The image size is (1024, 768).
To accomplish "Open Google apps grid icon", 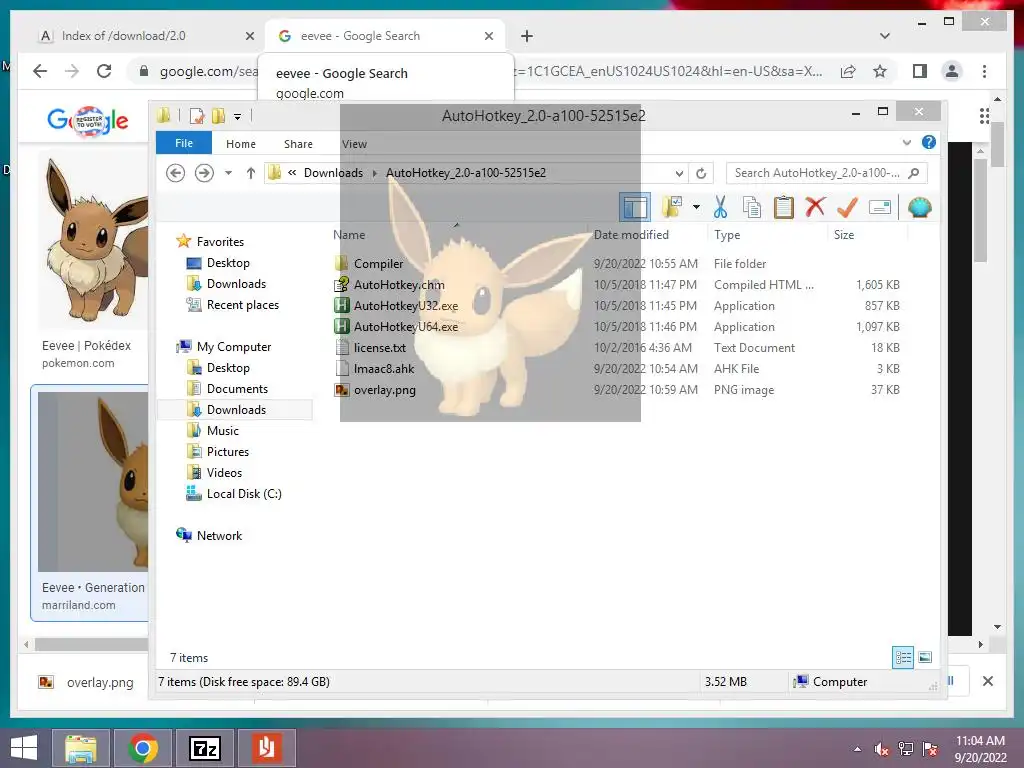I will click(x=984, y=117).
